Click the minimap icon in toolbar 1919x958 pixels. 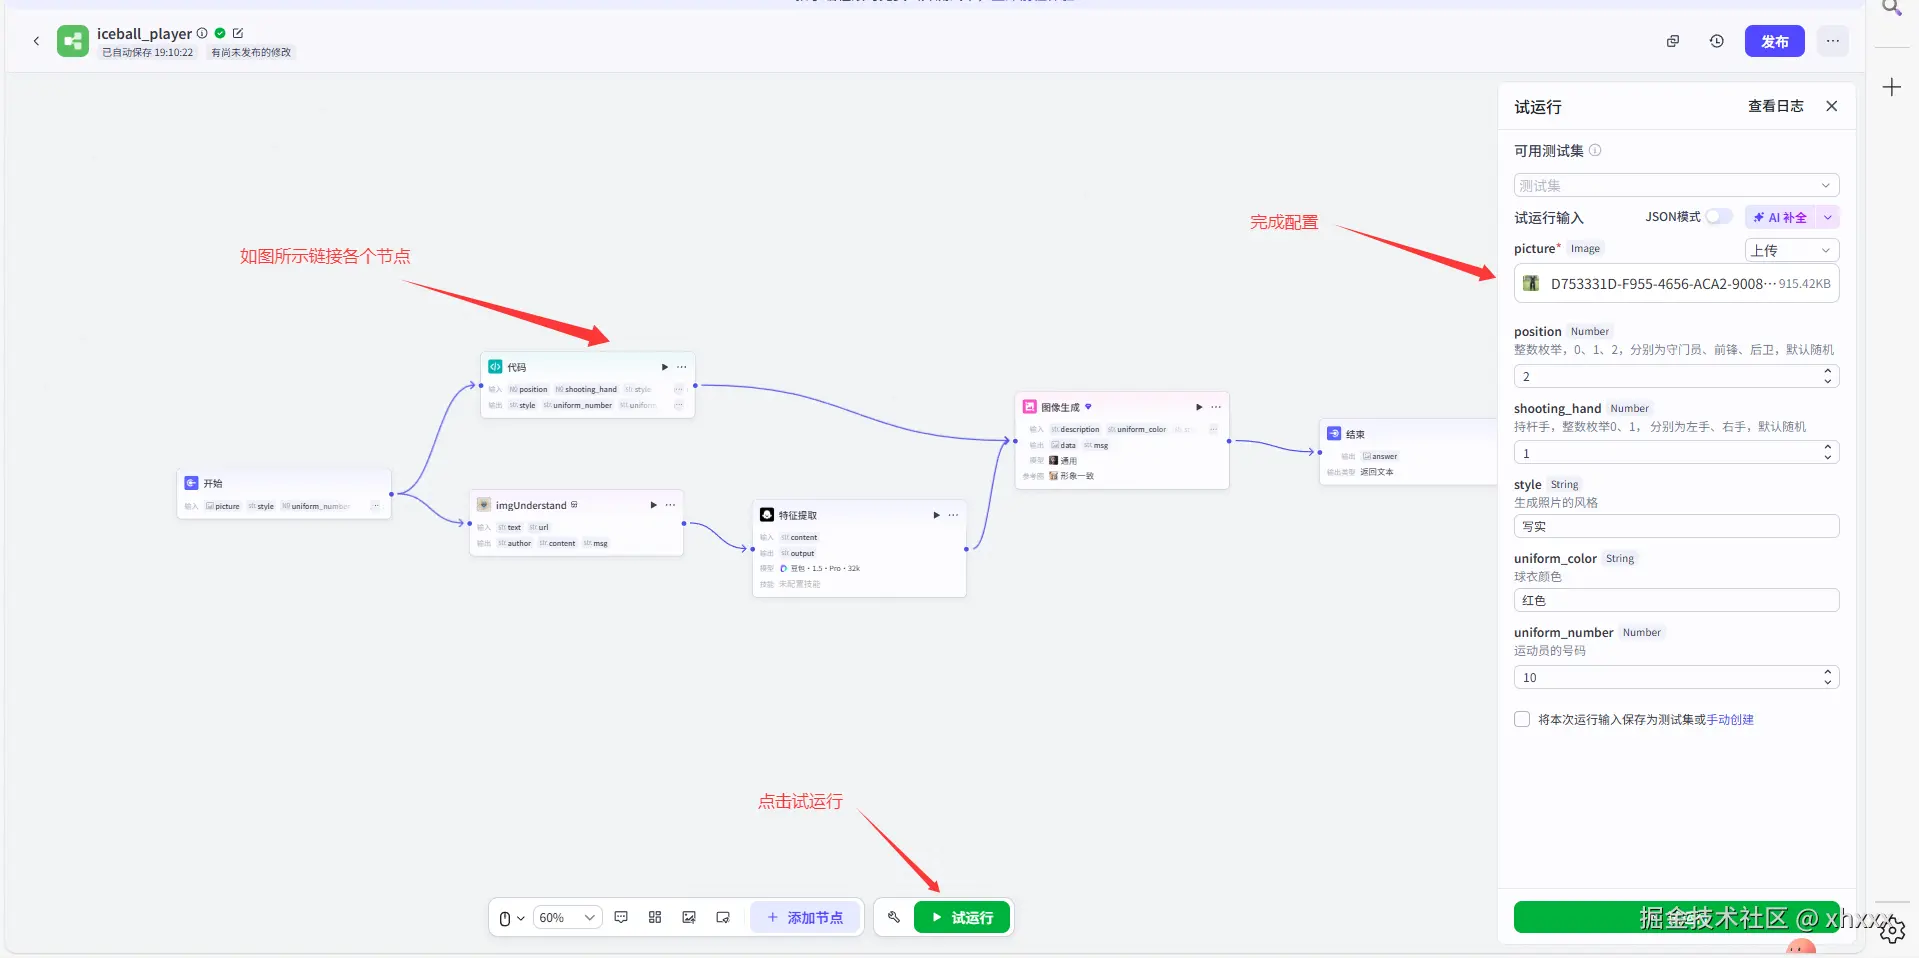pos(723,917)
